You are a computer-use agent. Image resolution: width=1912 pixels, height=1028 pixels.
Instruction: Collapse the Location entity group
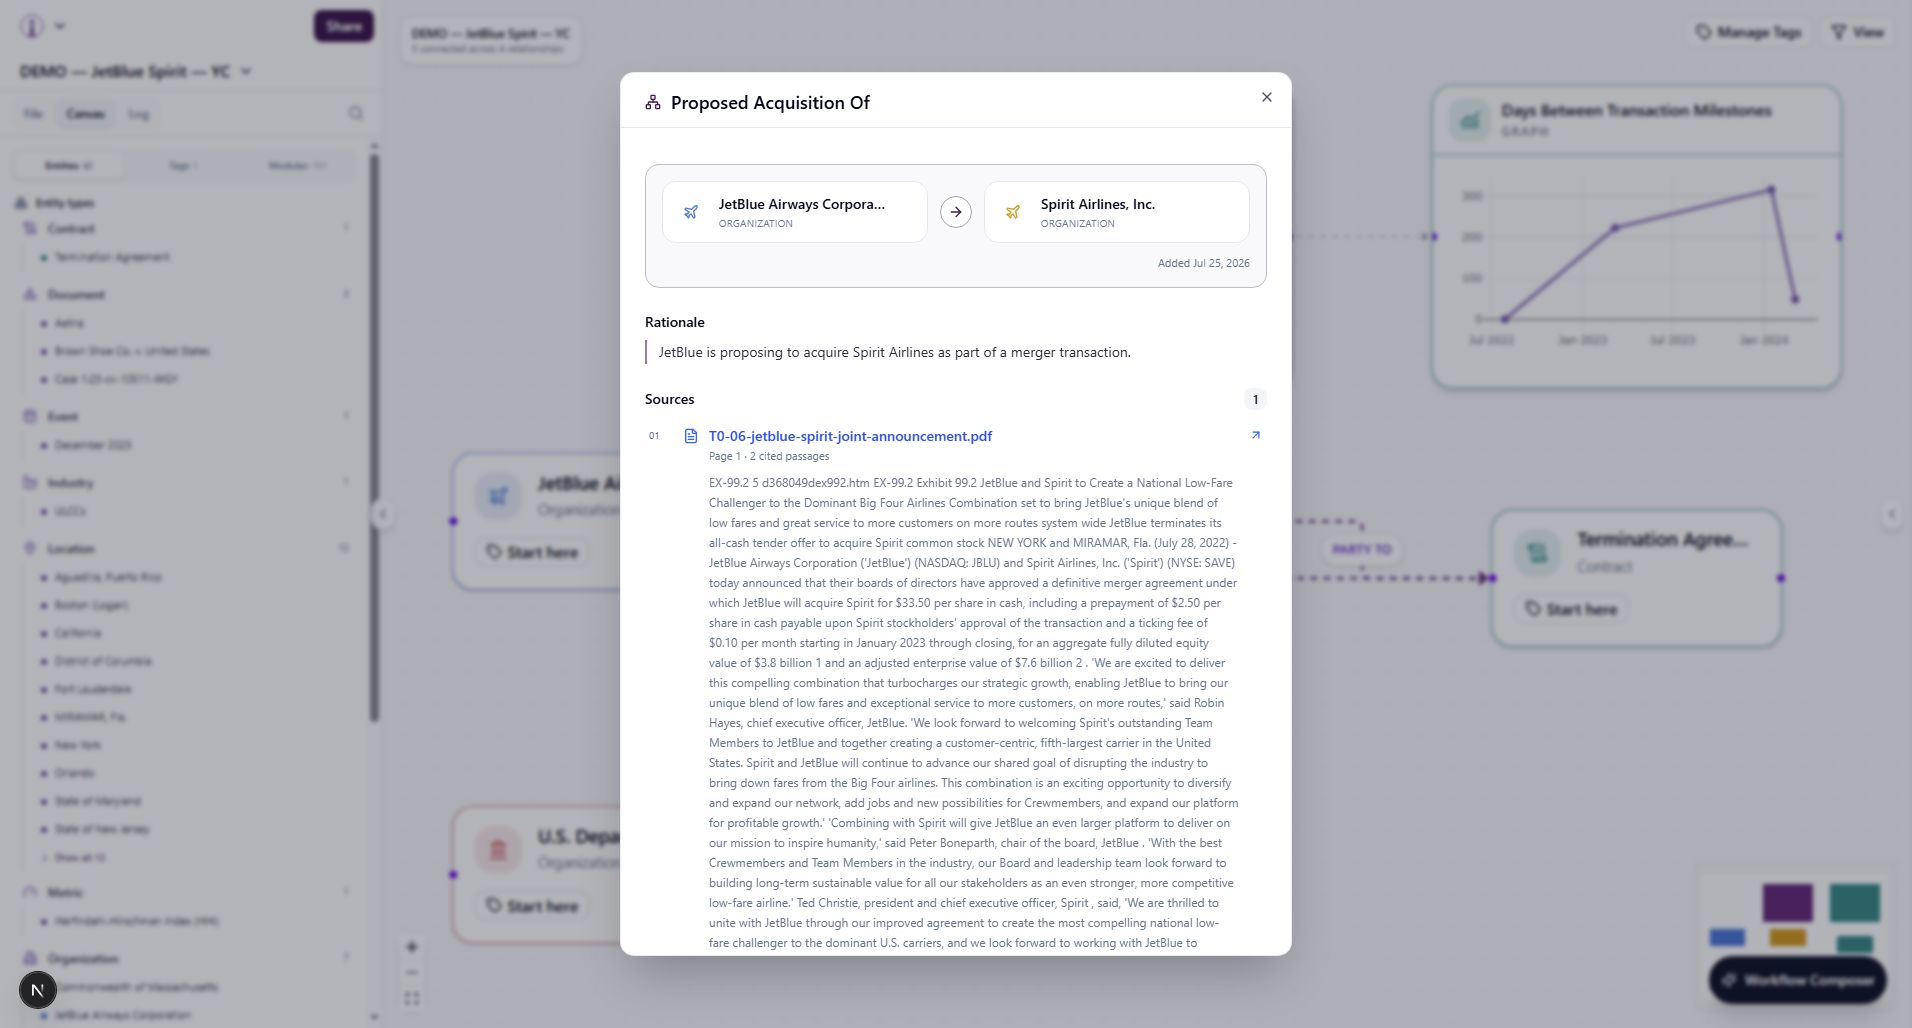tap(70, 549)
